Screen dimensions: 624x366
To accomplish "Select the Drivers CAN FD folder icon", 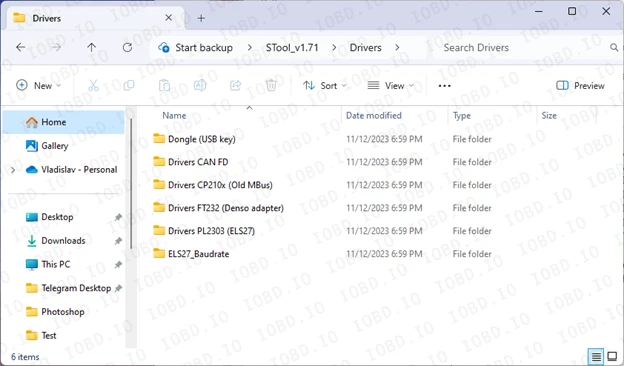I will [159, 162].
